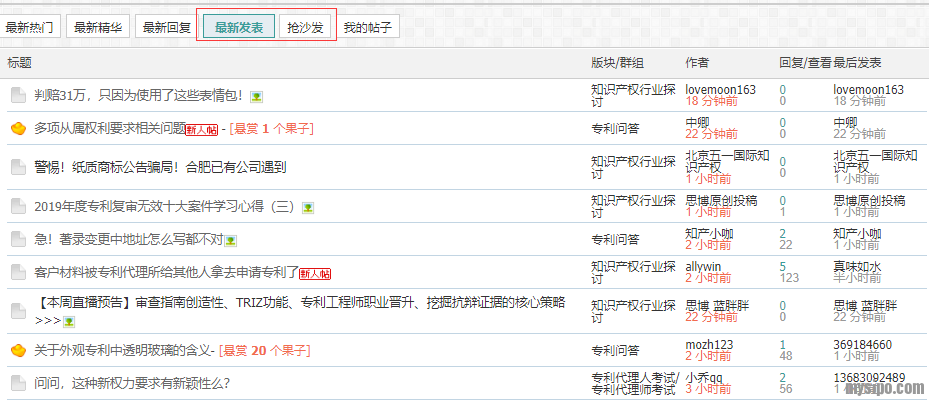Select the 最新回复 tab
This screenshot has width=929, height=401.
tap(166, 28)
